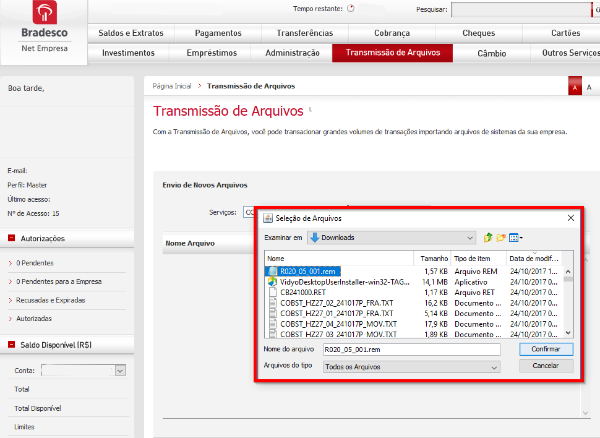Open the 0 Pendentes para a Empresa link
The width and height of the screenshot is (600, 438).
click(x=59, y=282)
